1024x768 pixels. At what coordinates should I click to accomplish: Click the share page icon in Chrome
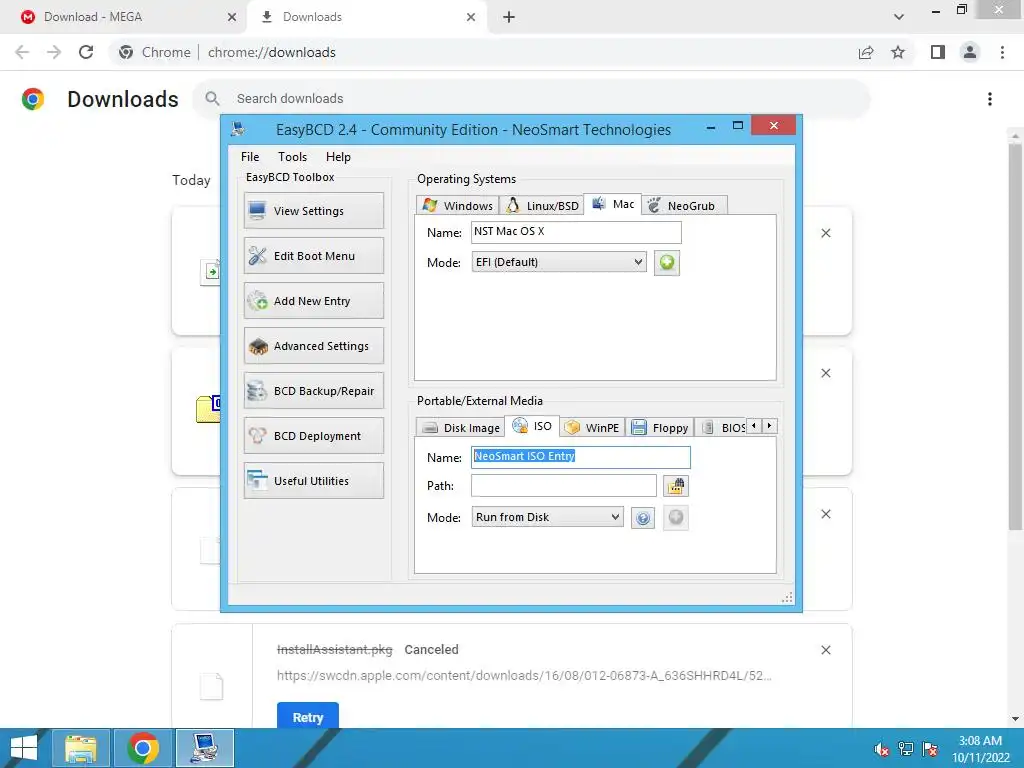(x=866, y=52)
